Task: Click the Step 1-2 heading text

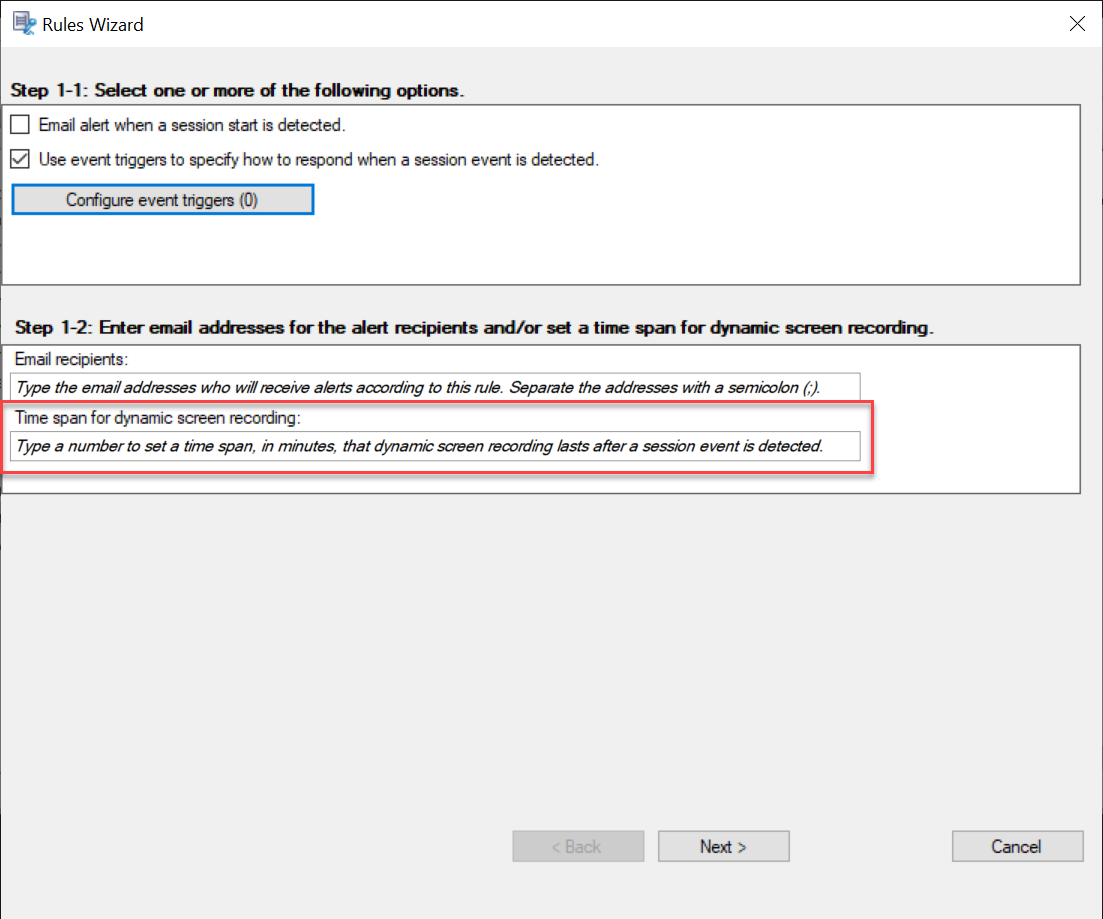Action: pos(474,328)
